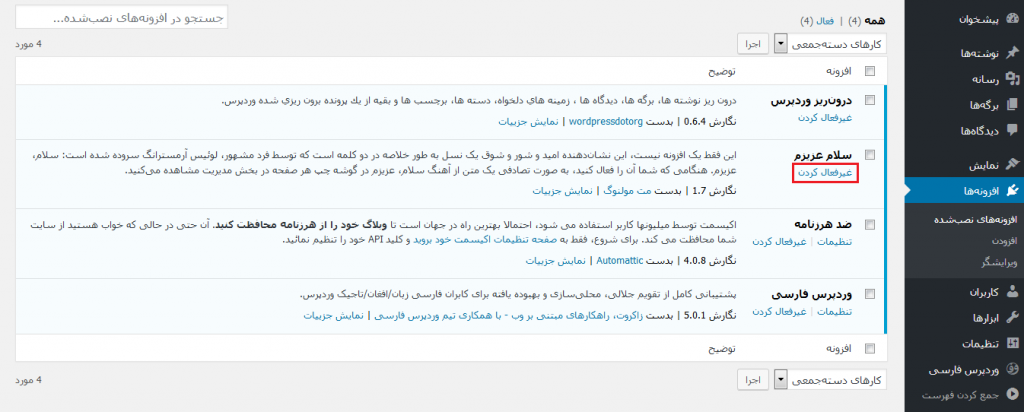Open نمایش جزییات for ضد هرزنامه
The image size is (1024, 412).
(556, 261)
